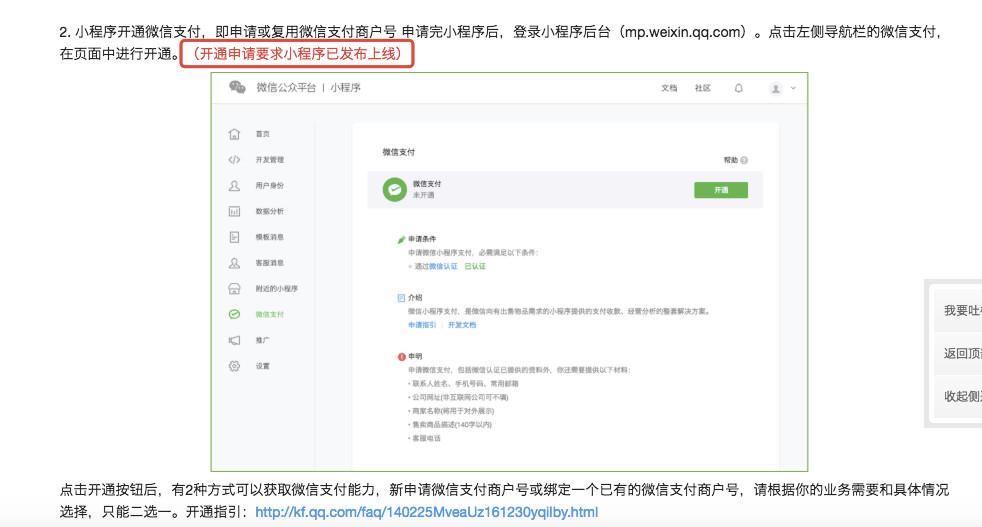Viewport: 982px width, 527px height.
Task: Open the 开发文档 link
Action: (462, 325)
